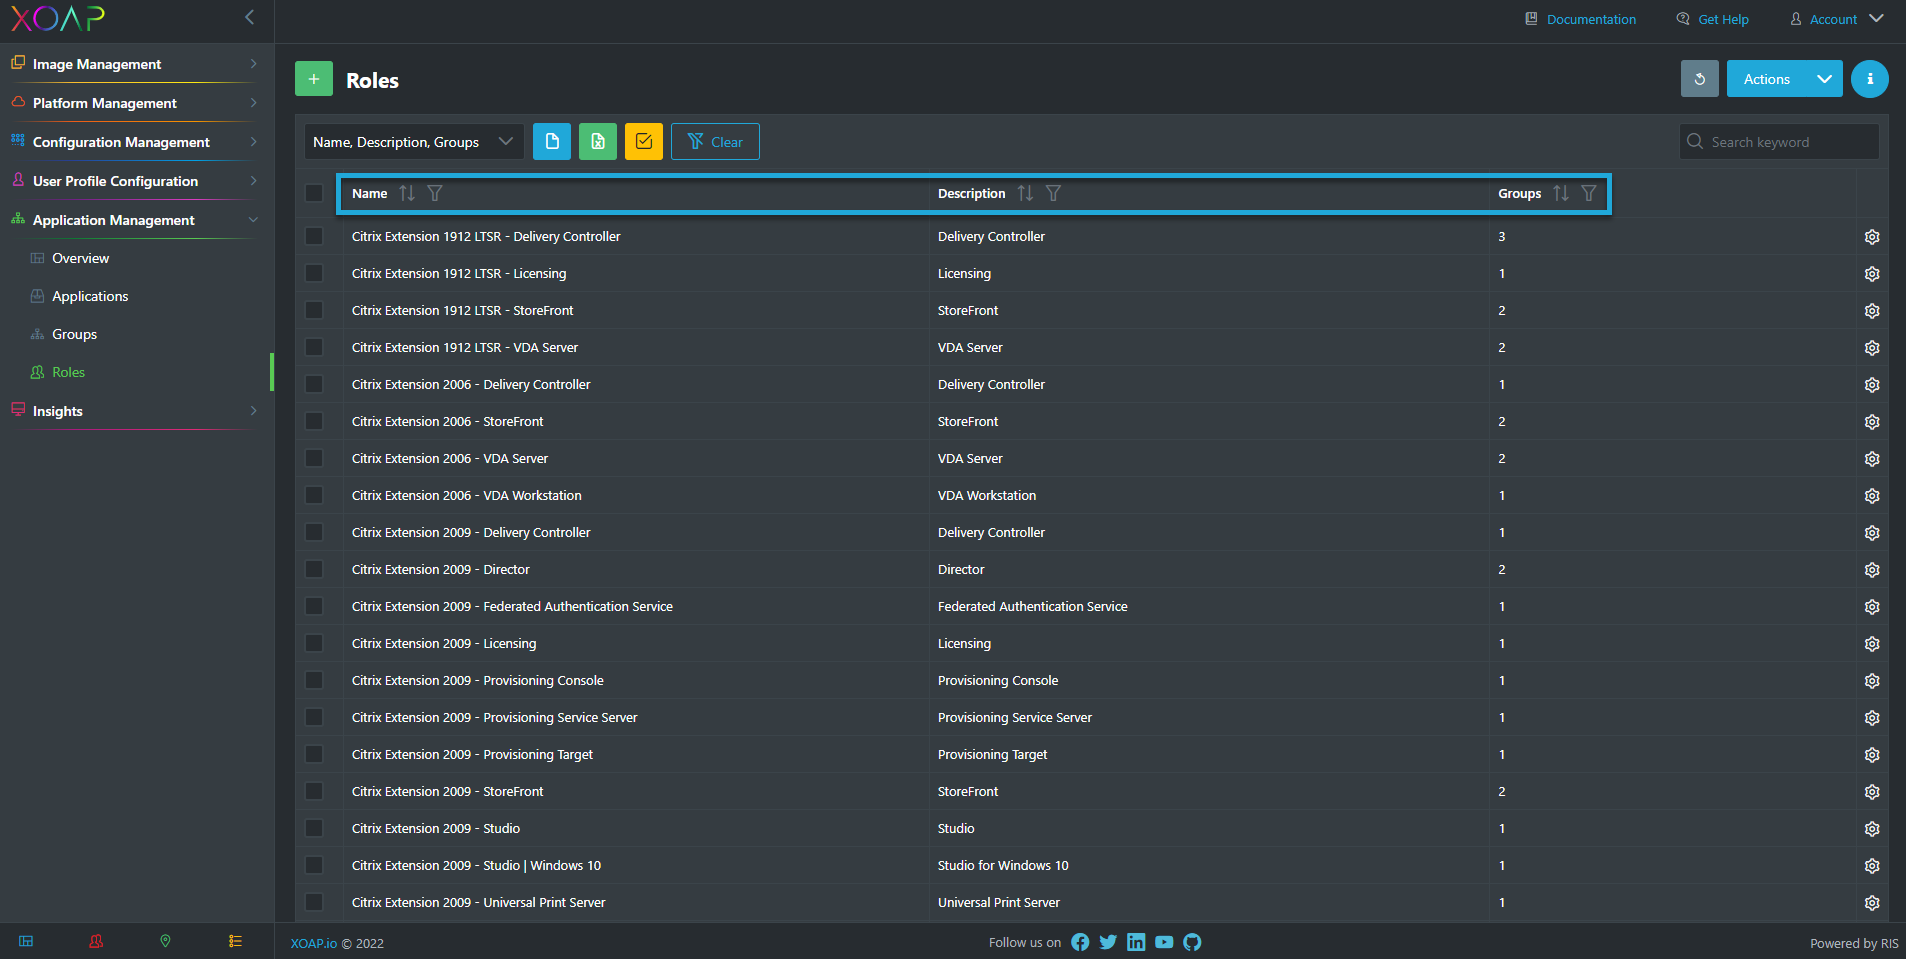Open settings gear for 2006 VDA Workstation row

(x=1872, y=496)
